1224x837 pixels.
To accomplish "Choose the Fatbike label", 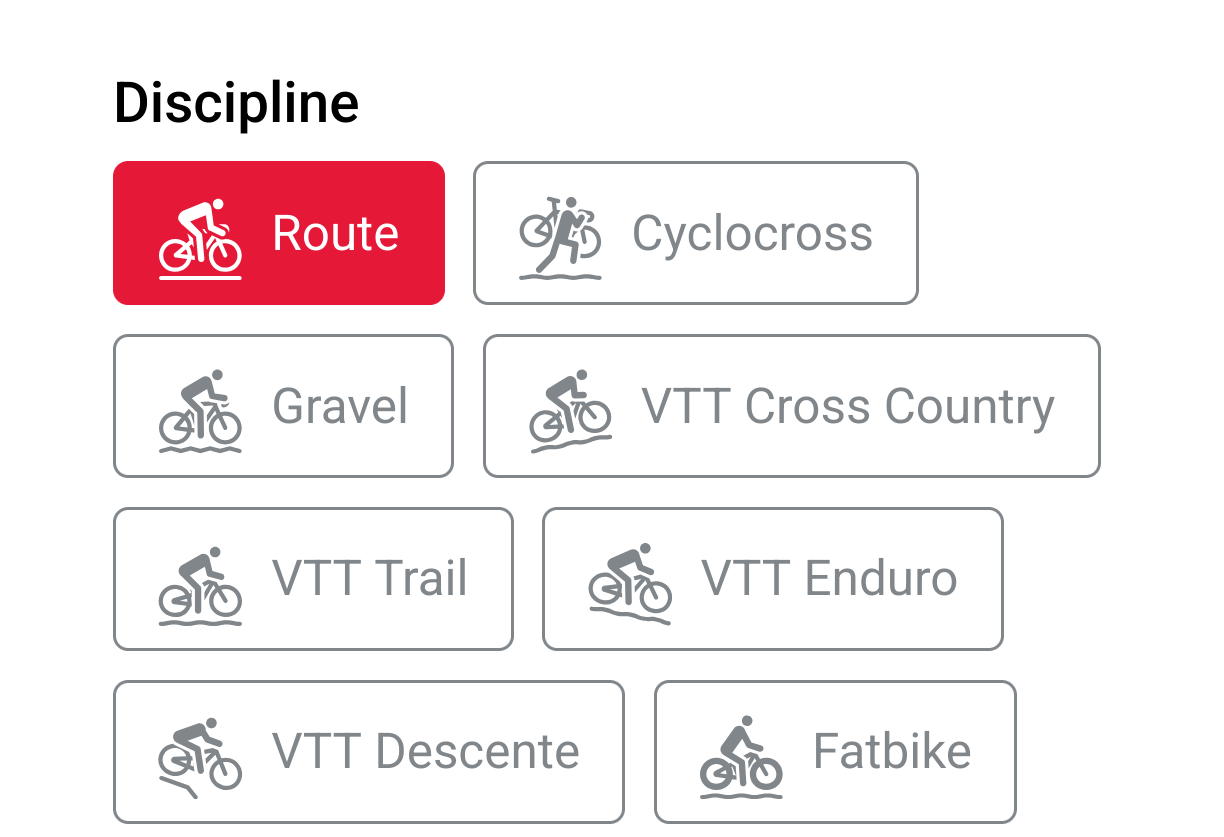I will [892, 753].
